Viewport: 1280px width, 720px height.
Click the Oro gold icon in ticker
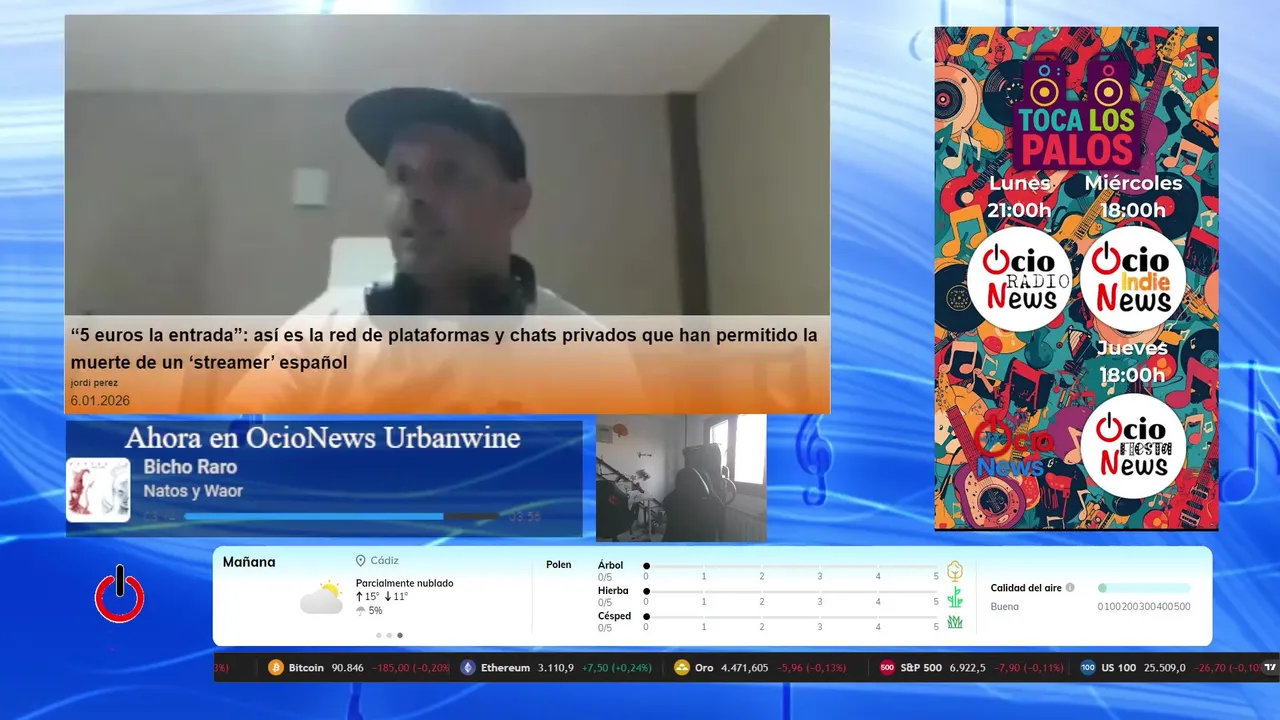(682, 668)
